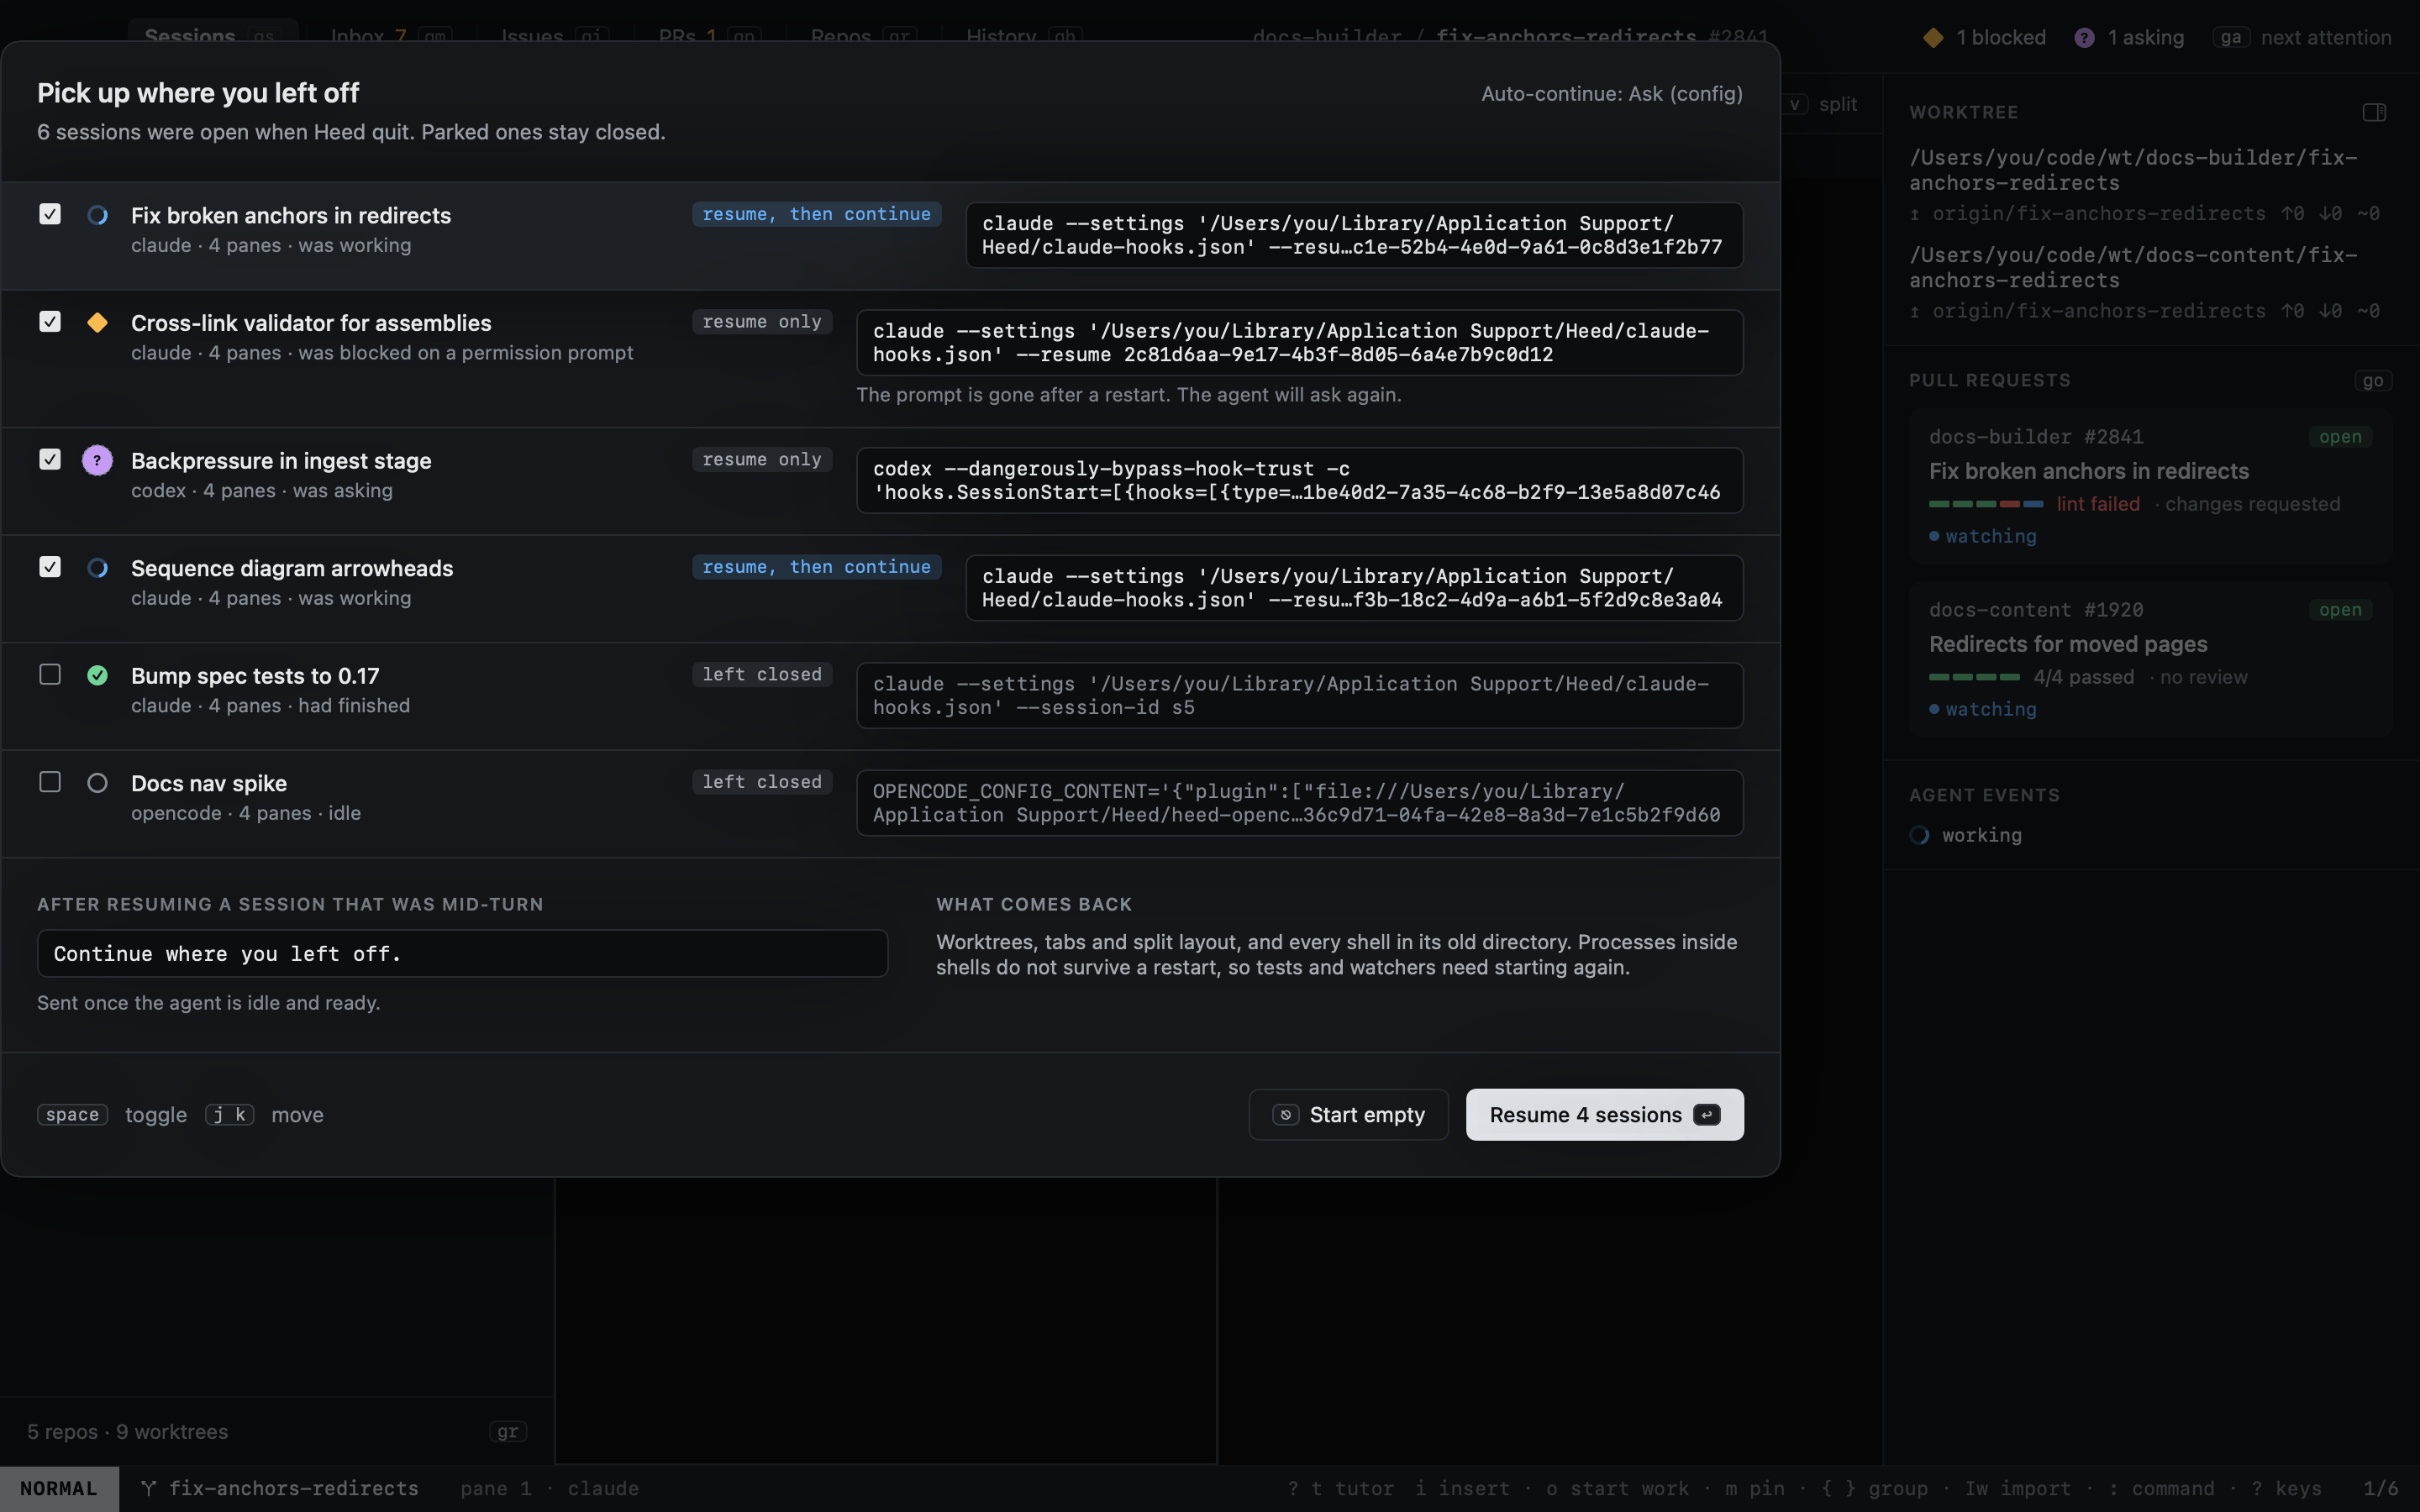Click purple asking icon for Backpressure session
Screen dimensions: 2420x1512
(97, 460)
